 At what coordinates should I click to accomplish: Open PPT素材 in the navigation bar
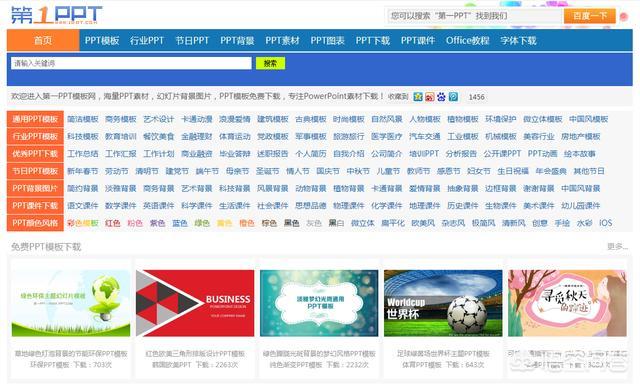coord(282,41)
